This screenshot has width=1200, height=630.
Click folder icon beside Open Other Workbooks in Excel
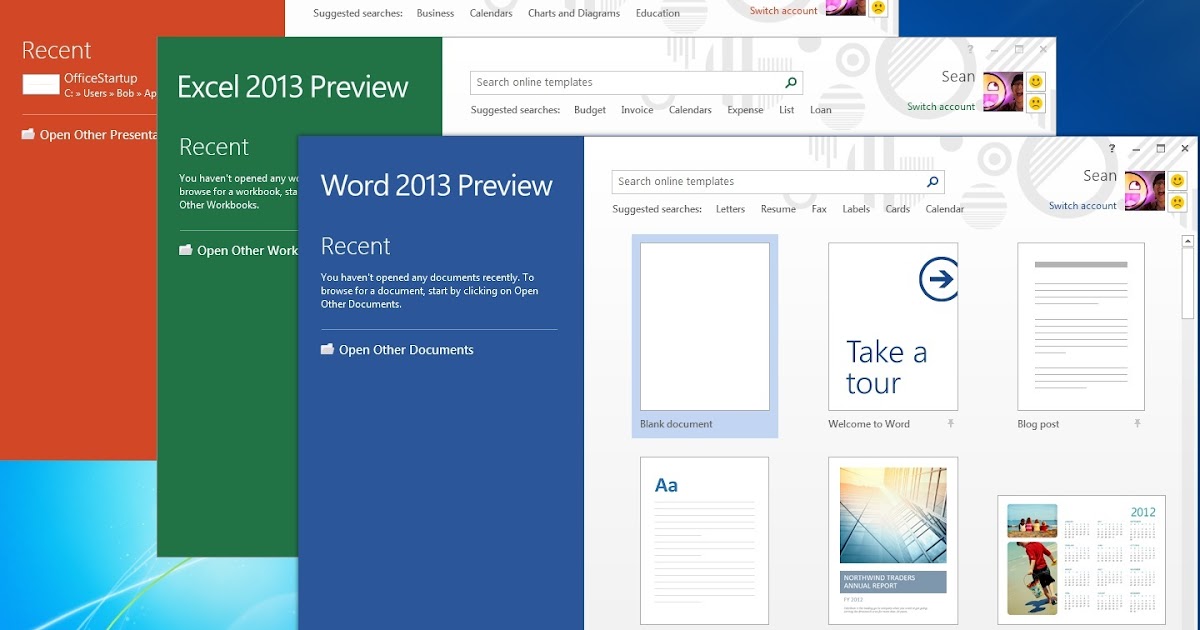pyautogui.click(x=185, y=250)
